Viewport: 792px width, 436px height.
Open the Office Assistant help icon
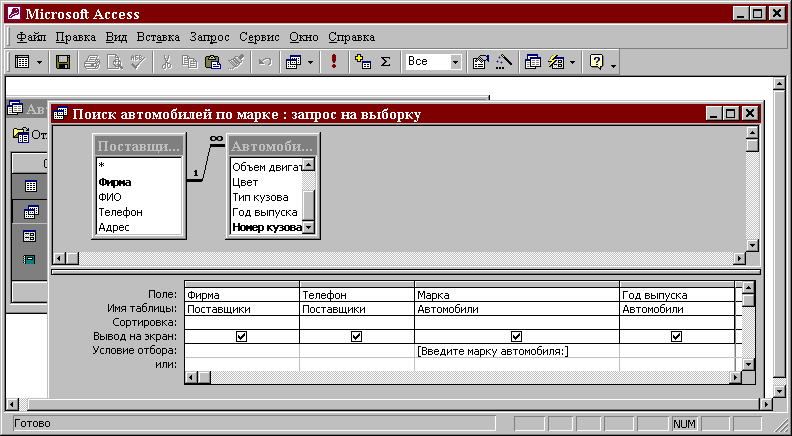[x=597, y=62]
